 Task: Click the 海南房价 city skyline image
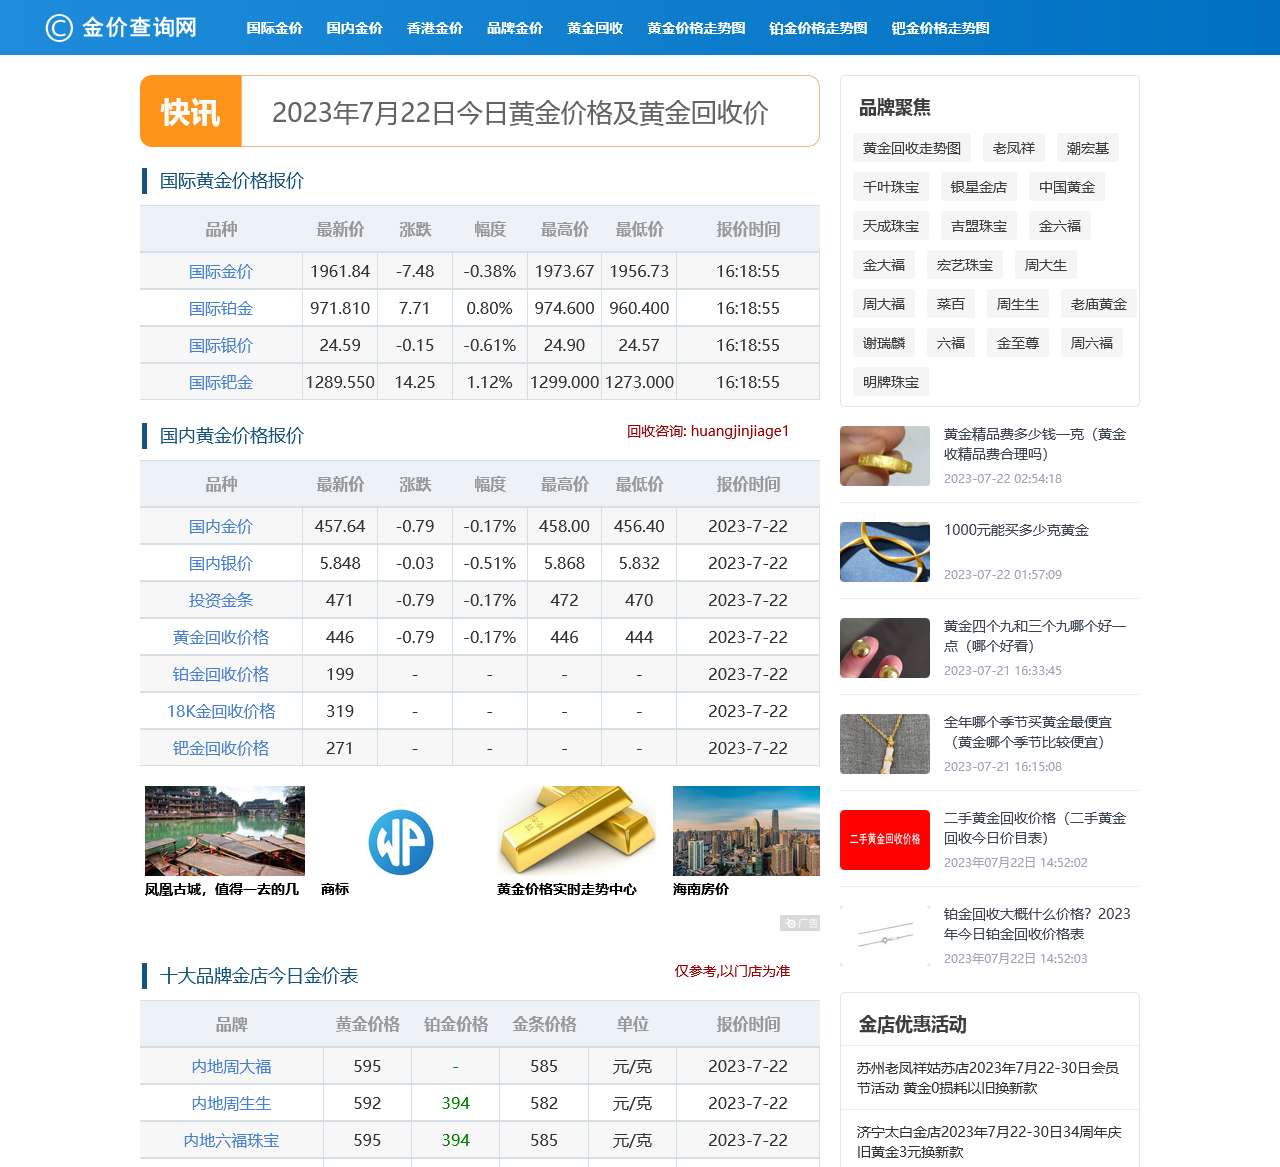coord(746,831)
